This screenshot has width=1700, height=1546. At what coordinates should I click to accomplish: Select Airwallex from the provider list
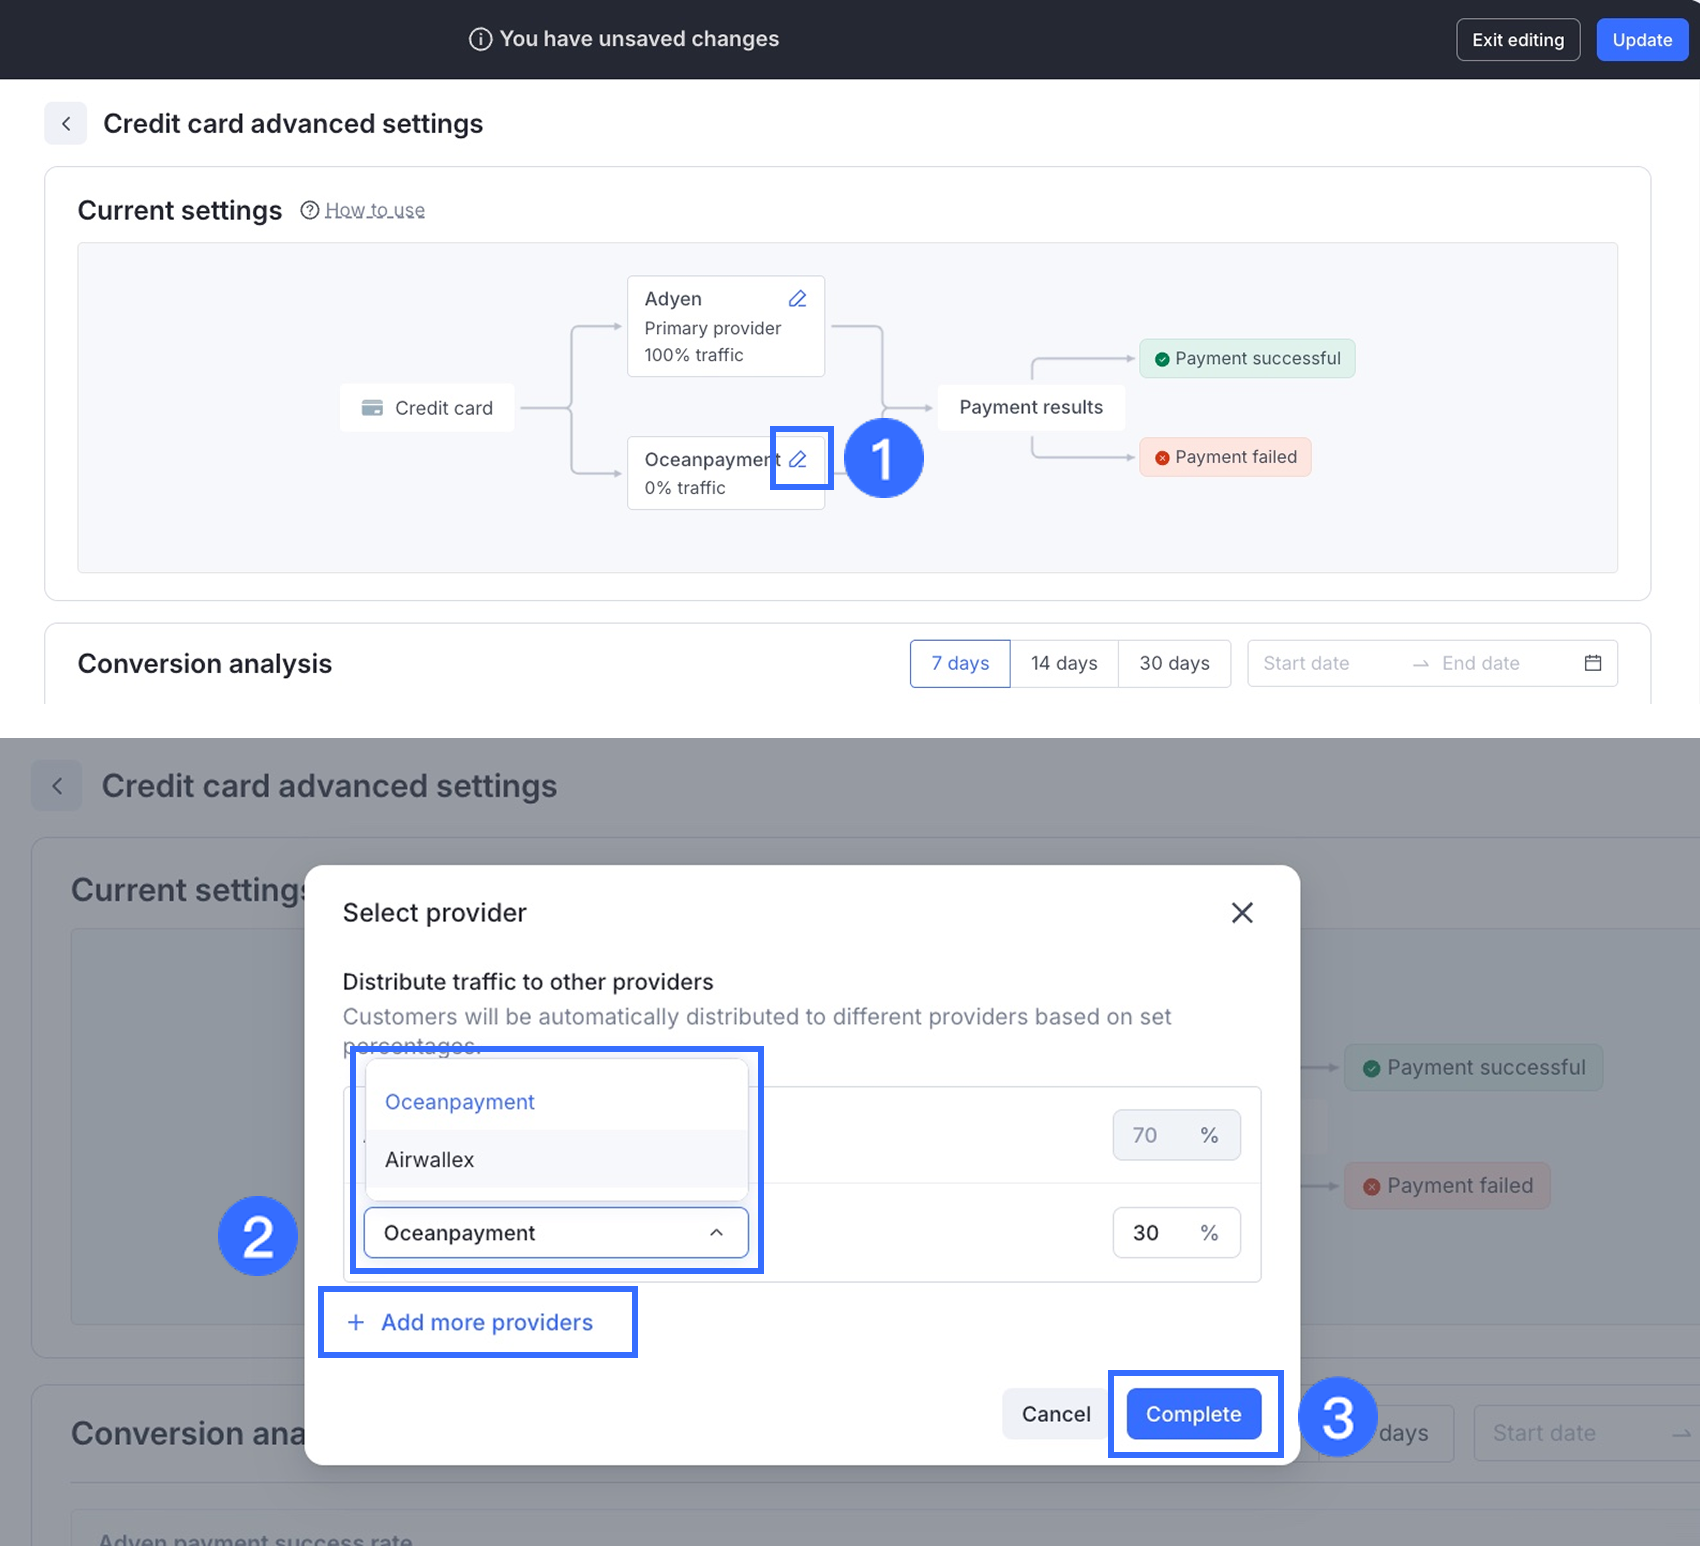[x=430, y=1159]
